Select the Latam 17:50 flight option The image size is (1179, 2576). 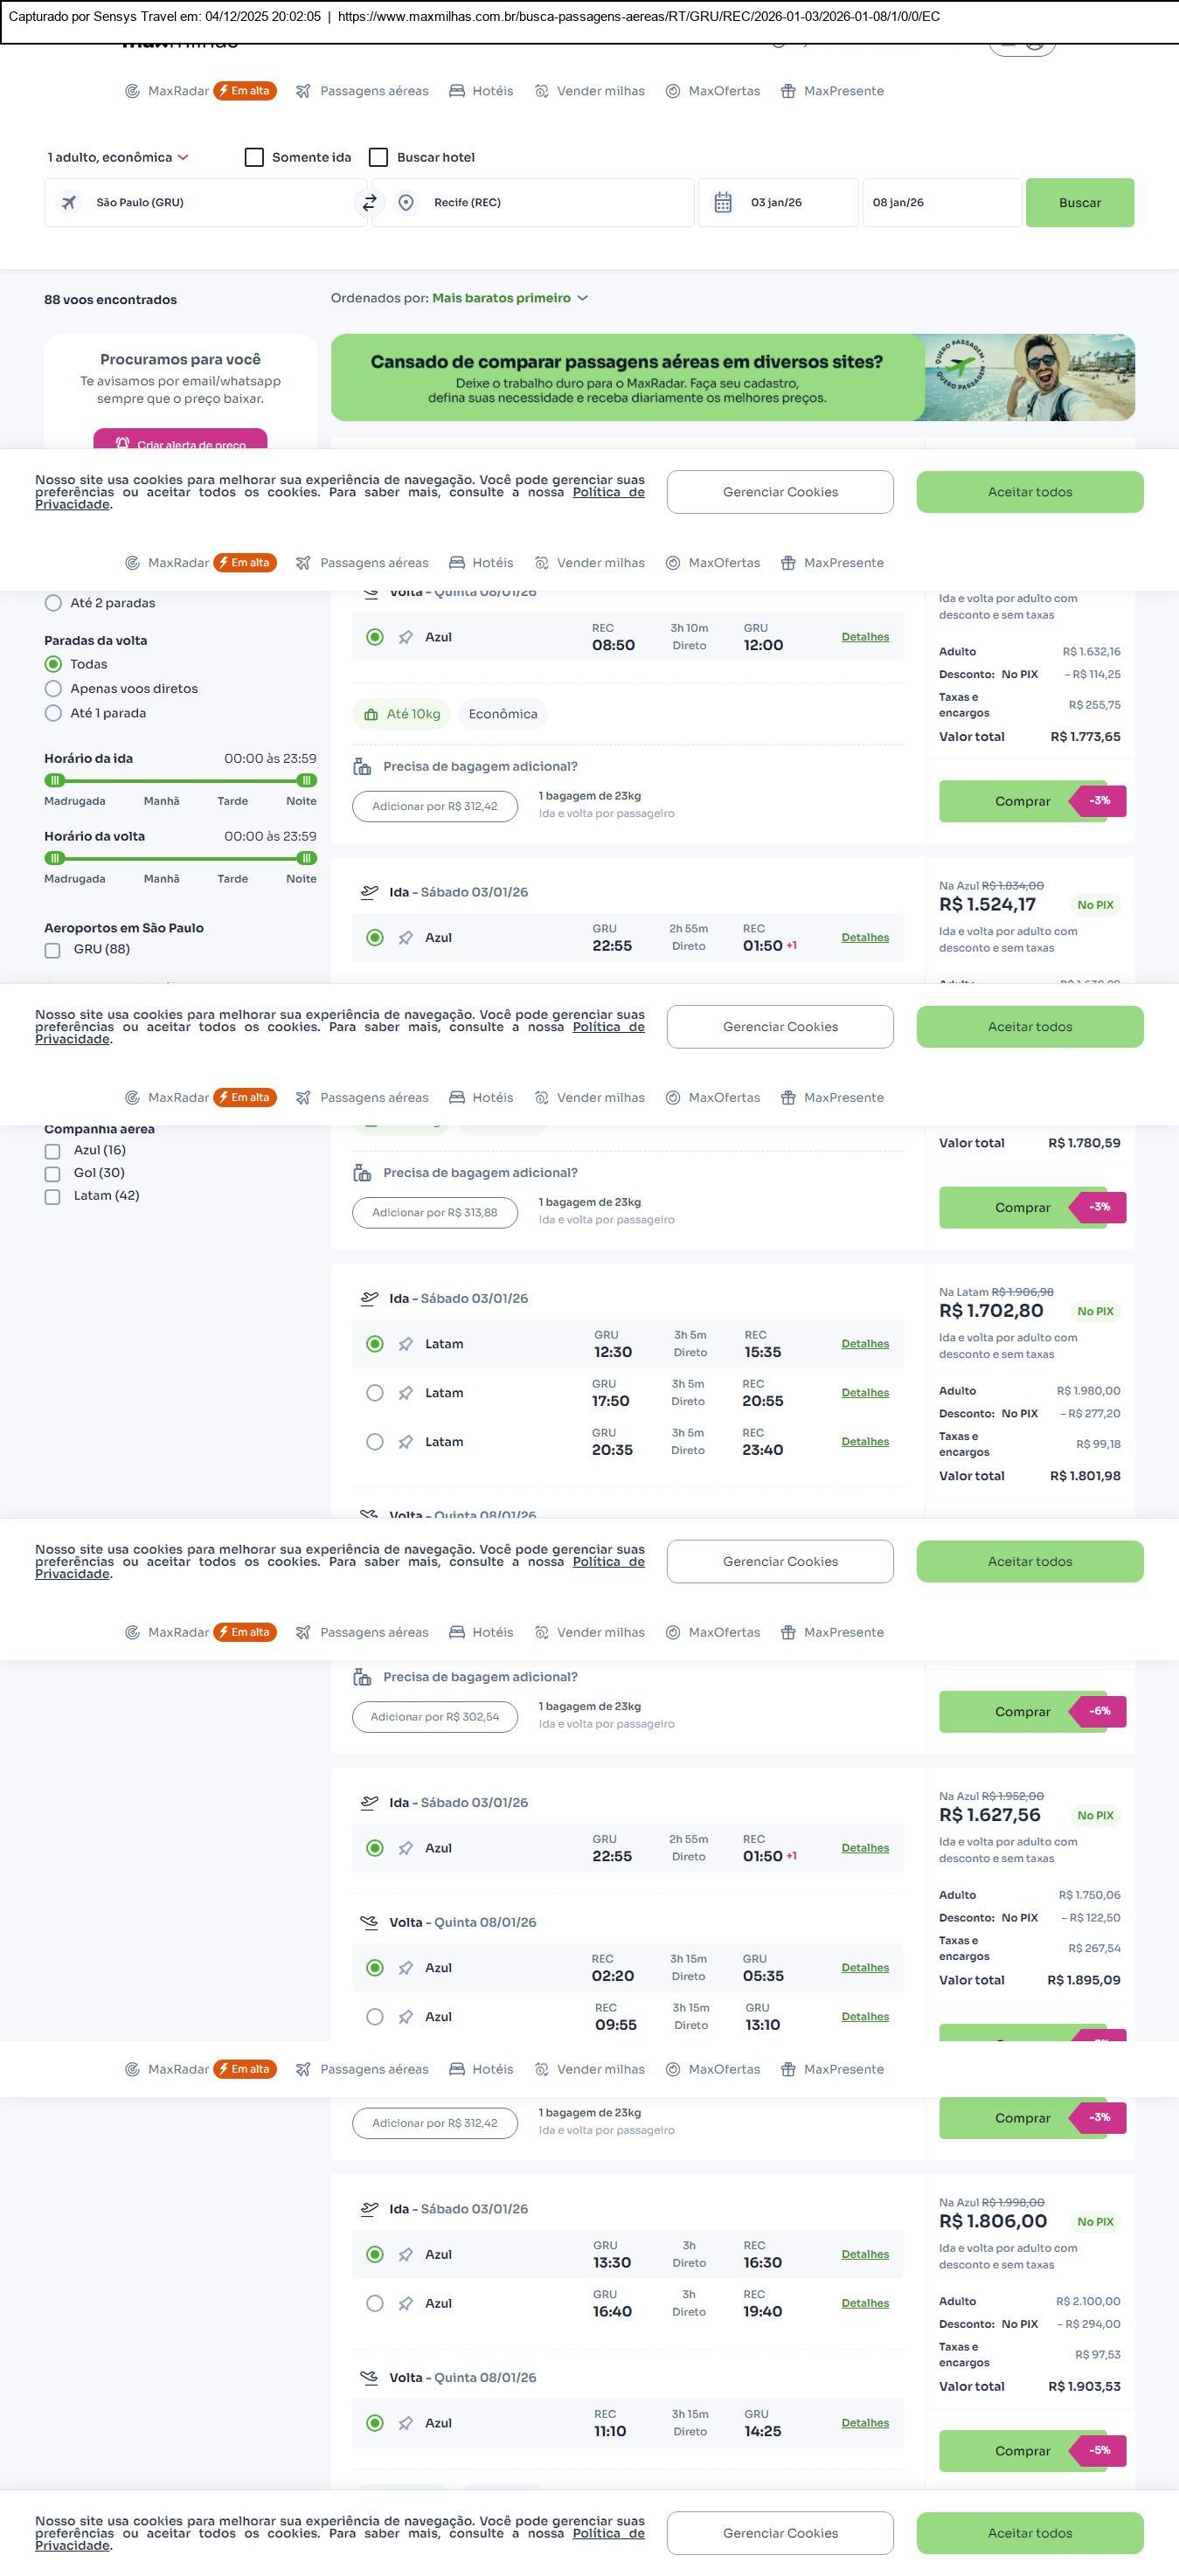coord(375,1393)
